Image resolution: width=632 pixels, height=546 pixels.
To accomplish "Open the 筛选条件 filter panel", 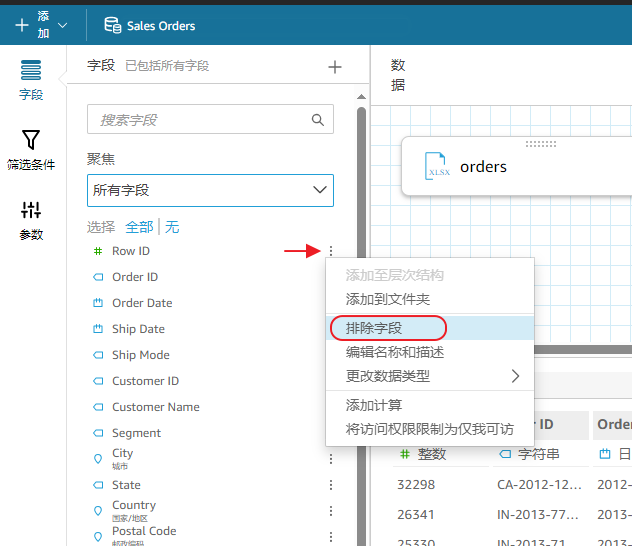I will pos(31,149).
